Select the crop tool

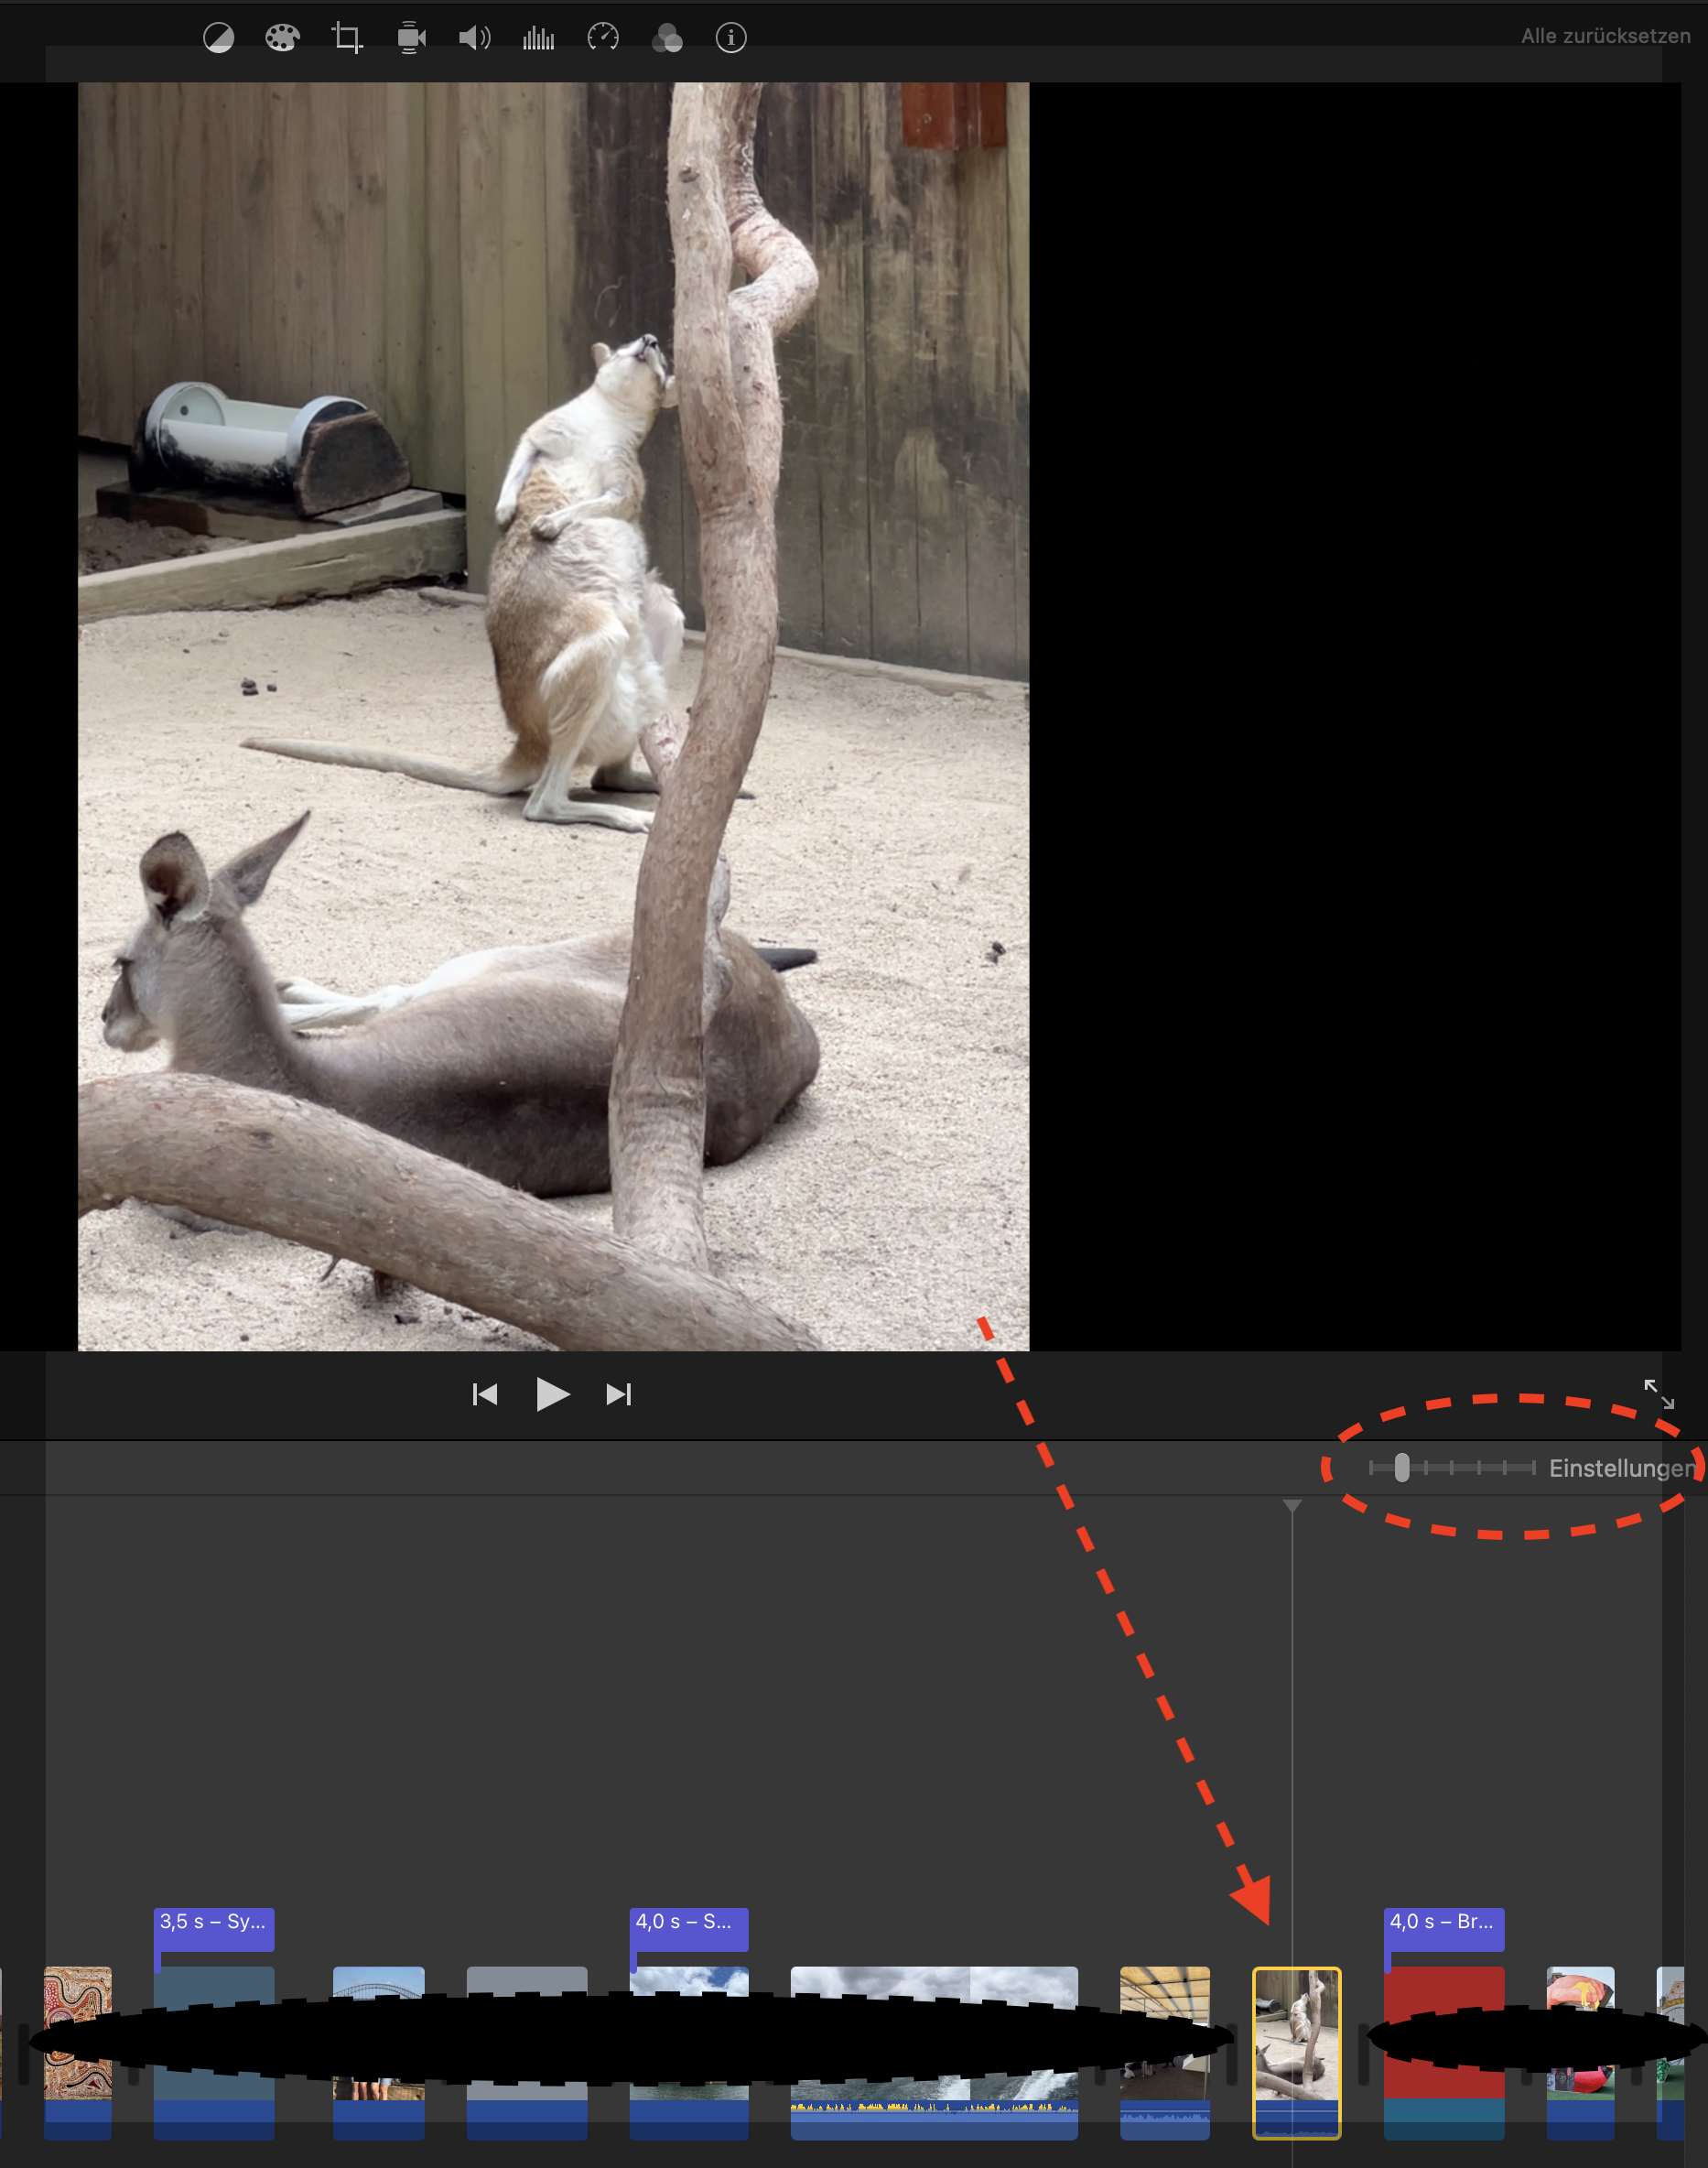[347, 38]
